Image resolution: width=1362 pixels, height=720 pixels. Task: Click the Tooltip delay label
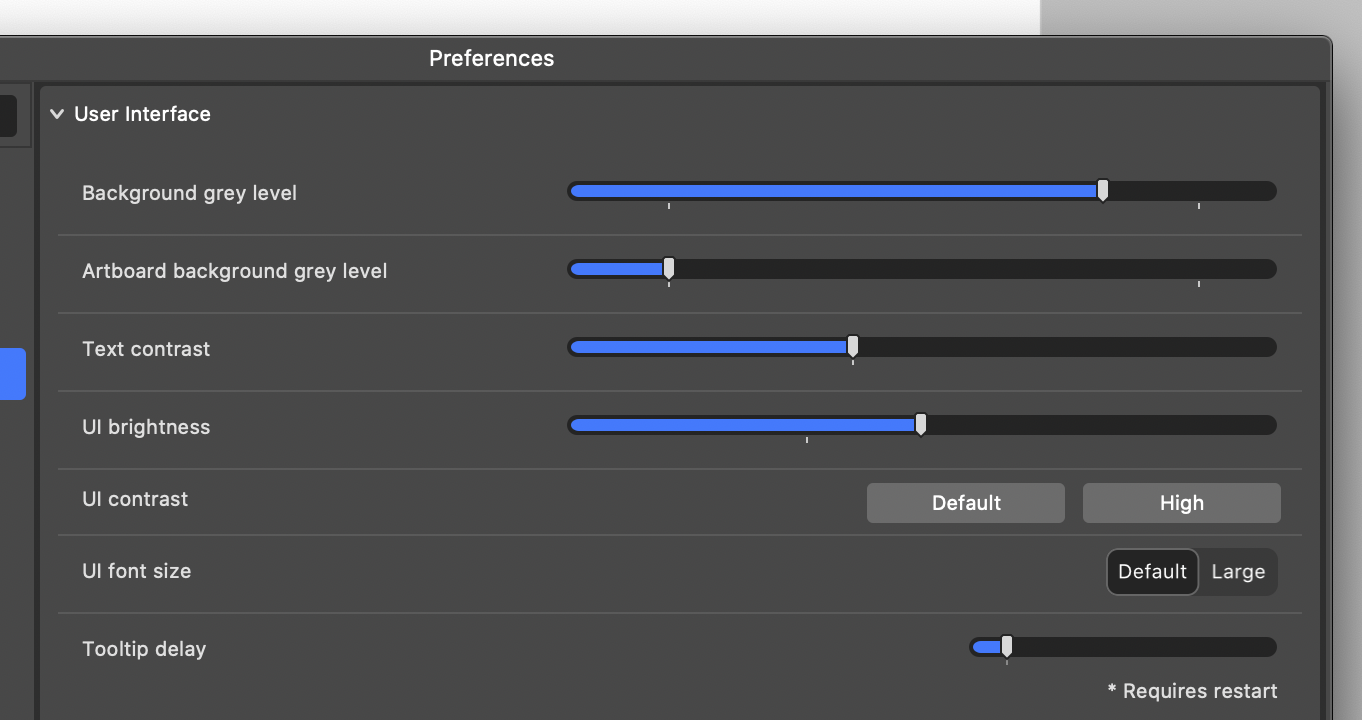[x=144, y=649]
